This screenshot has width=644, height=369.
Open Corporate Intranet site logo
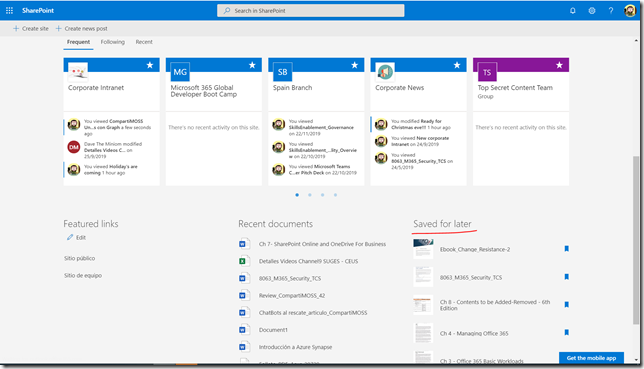[x=78, y=72]
